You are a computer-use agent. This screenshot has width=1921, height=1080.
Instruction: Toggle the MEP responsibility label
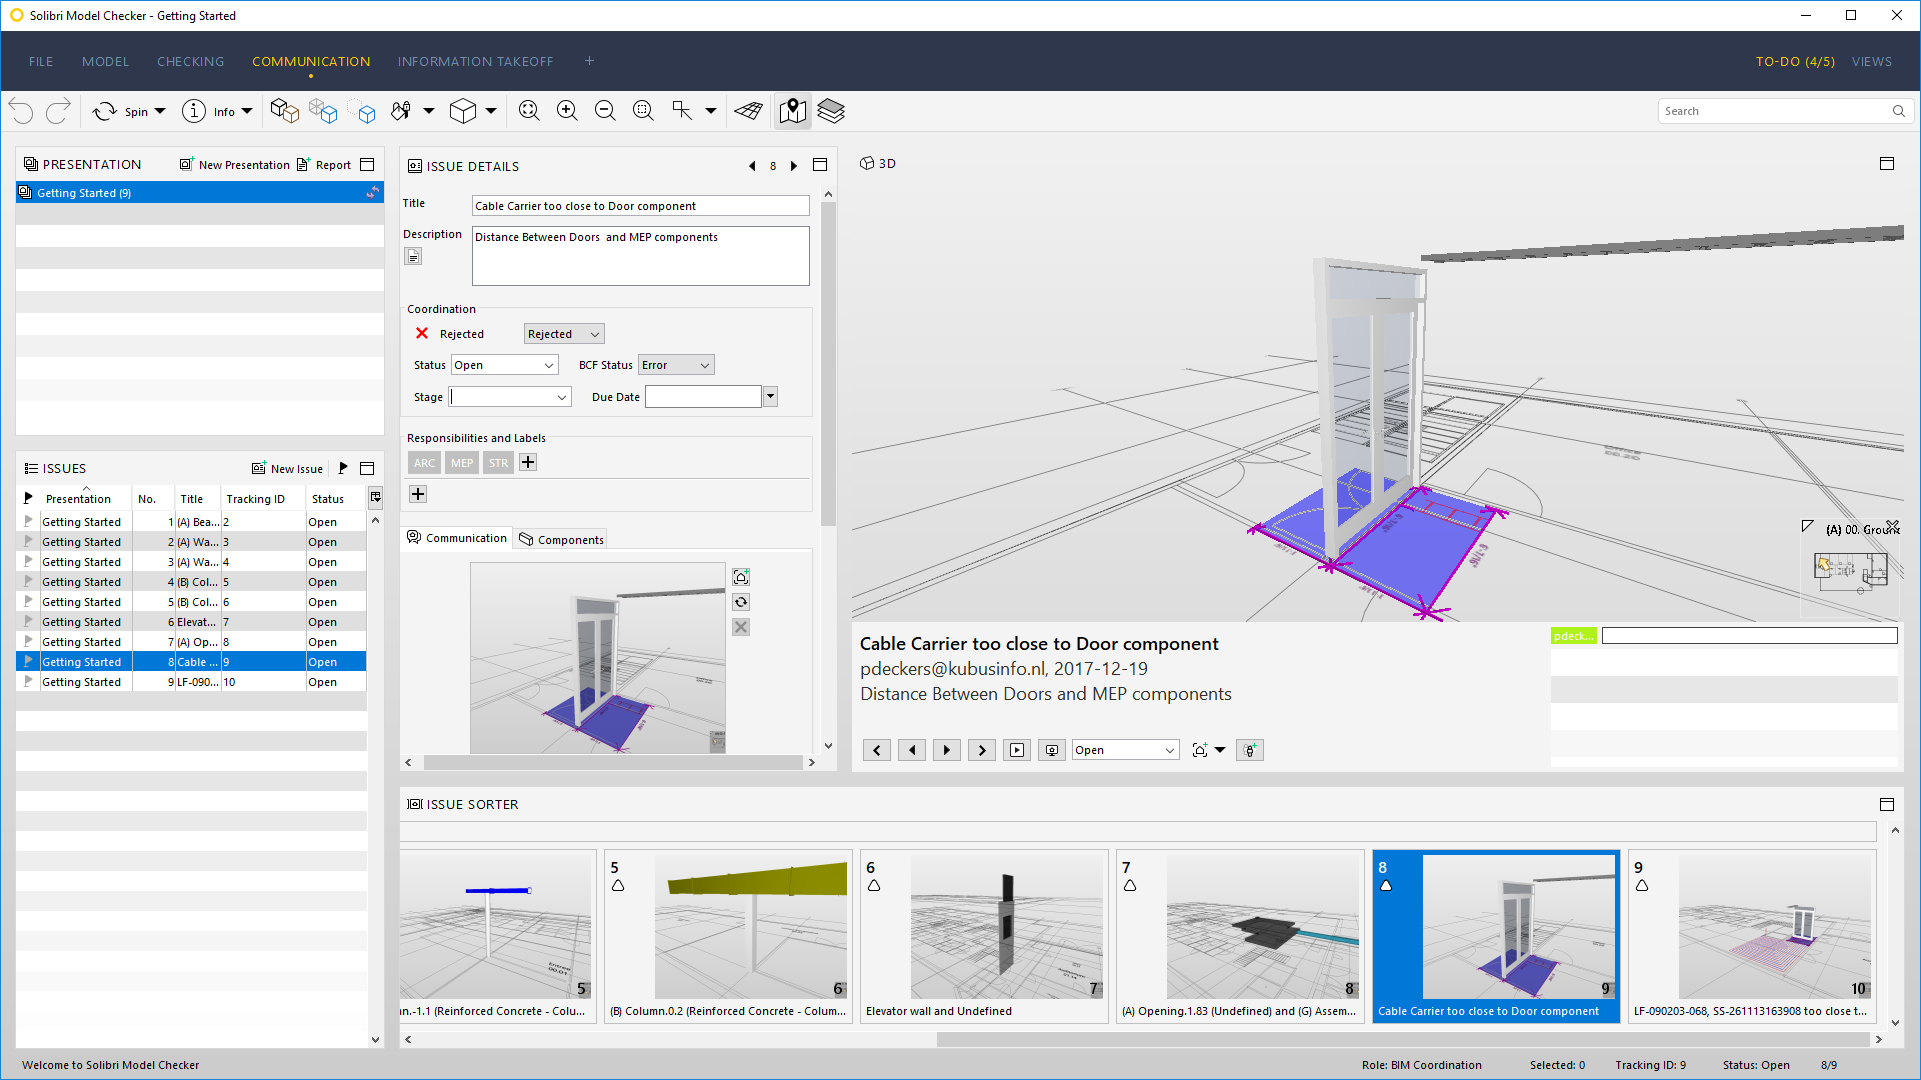[x=462, y=463]
